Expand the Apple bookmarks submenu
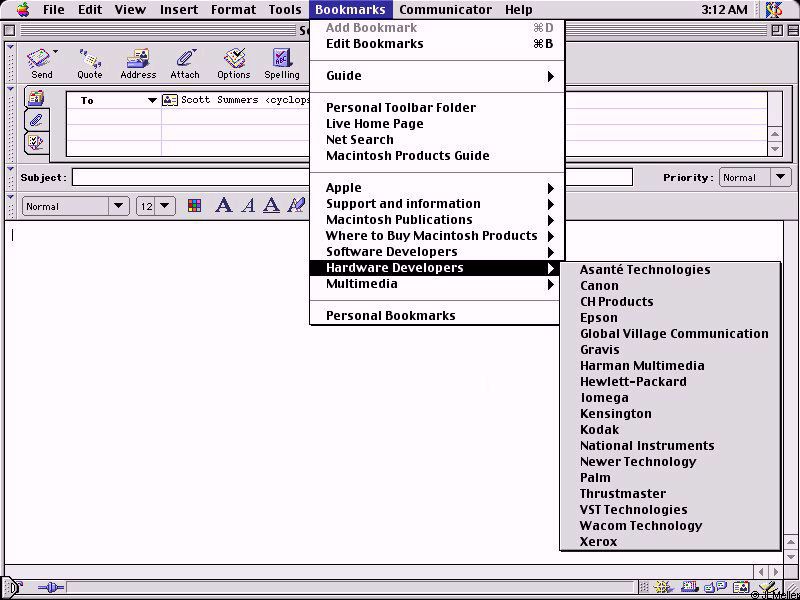 437,188
